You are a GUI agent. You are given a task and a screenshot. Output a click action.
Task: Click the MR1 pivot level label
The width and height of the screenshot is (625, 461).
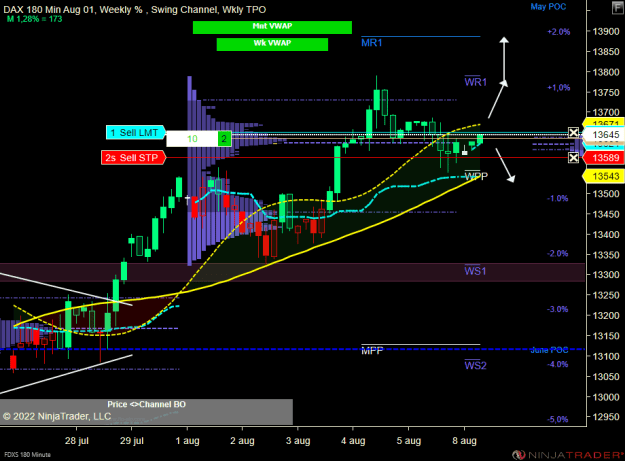tap(371, 43)
